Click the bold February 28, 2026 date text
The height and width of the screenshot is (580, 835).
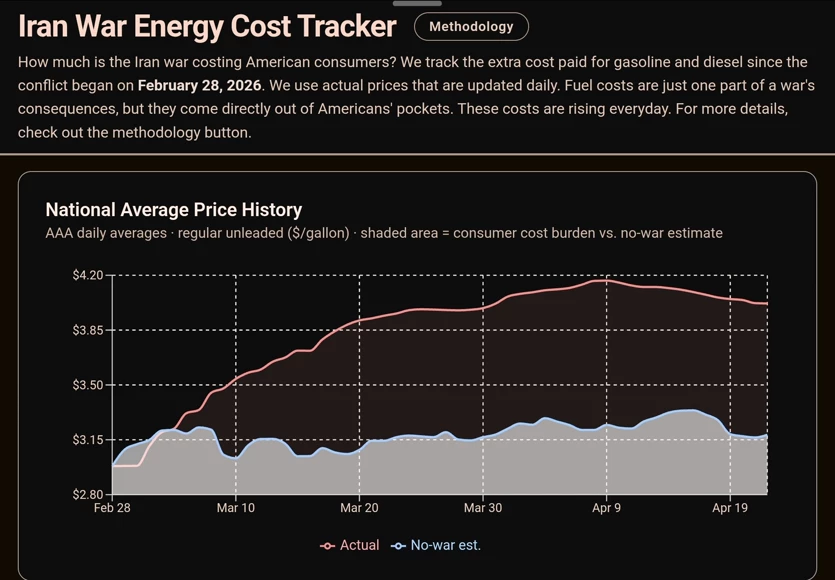(x=200, y=85)
